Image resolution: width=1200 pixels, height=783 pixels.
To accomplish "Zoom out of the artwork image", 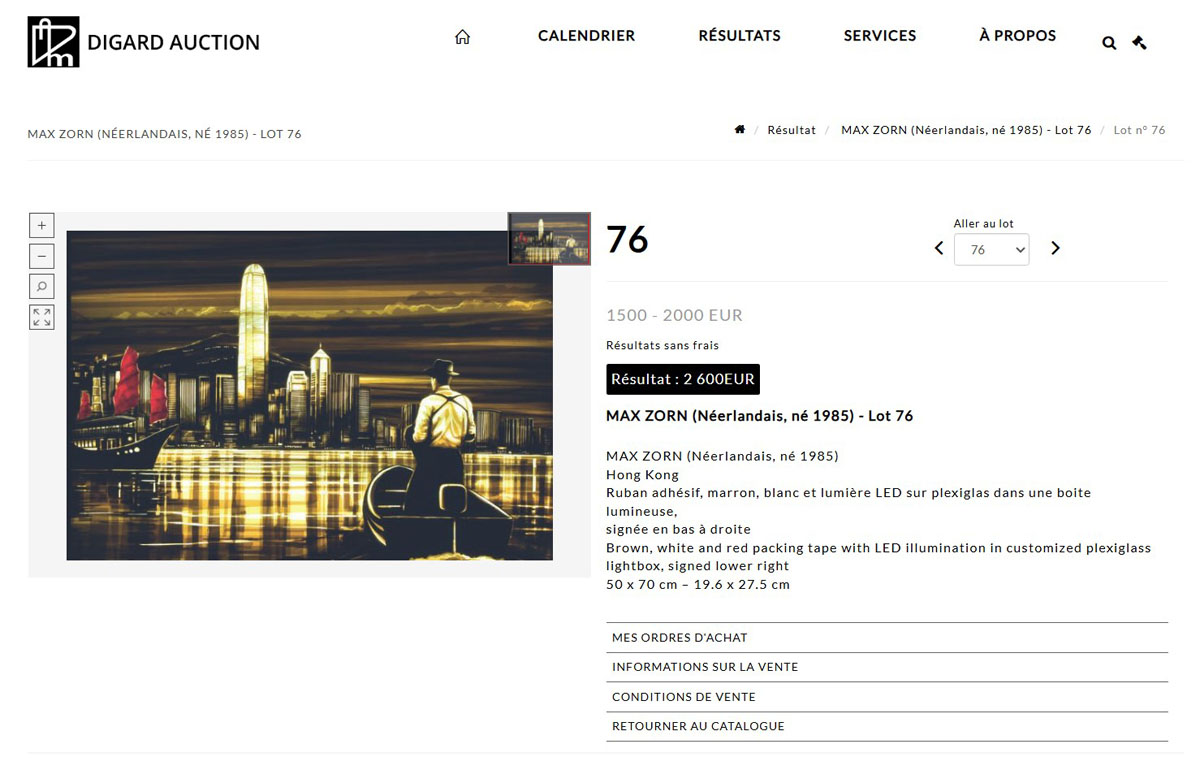I will coord(41,256).
